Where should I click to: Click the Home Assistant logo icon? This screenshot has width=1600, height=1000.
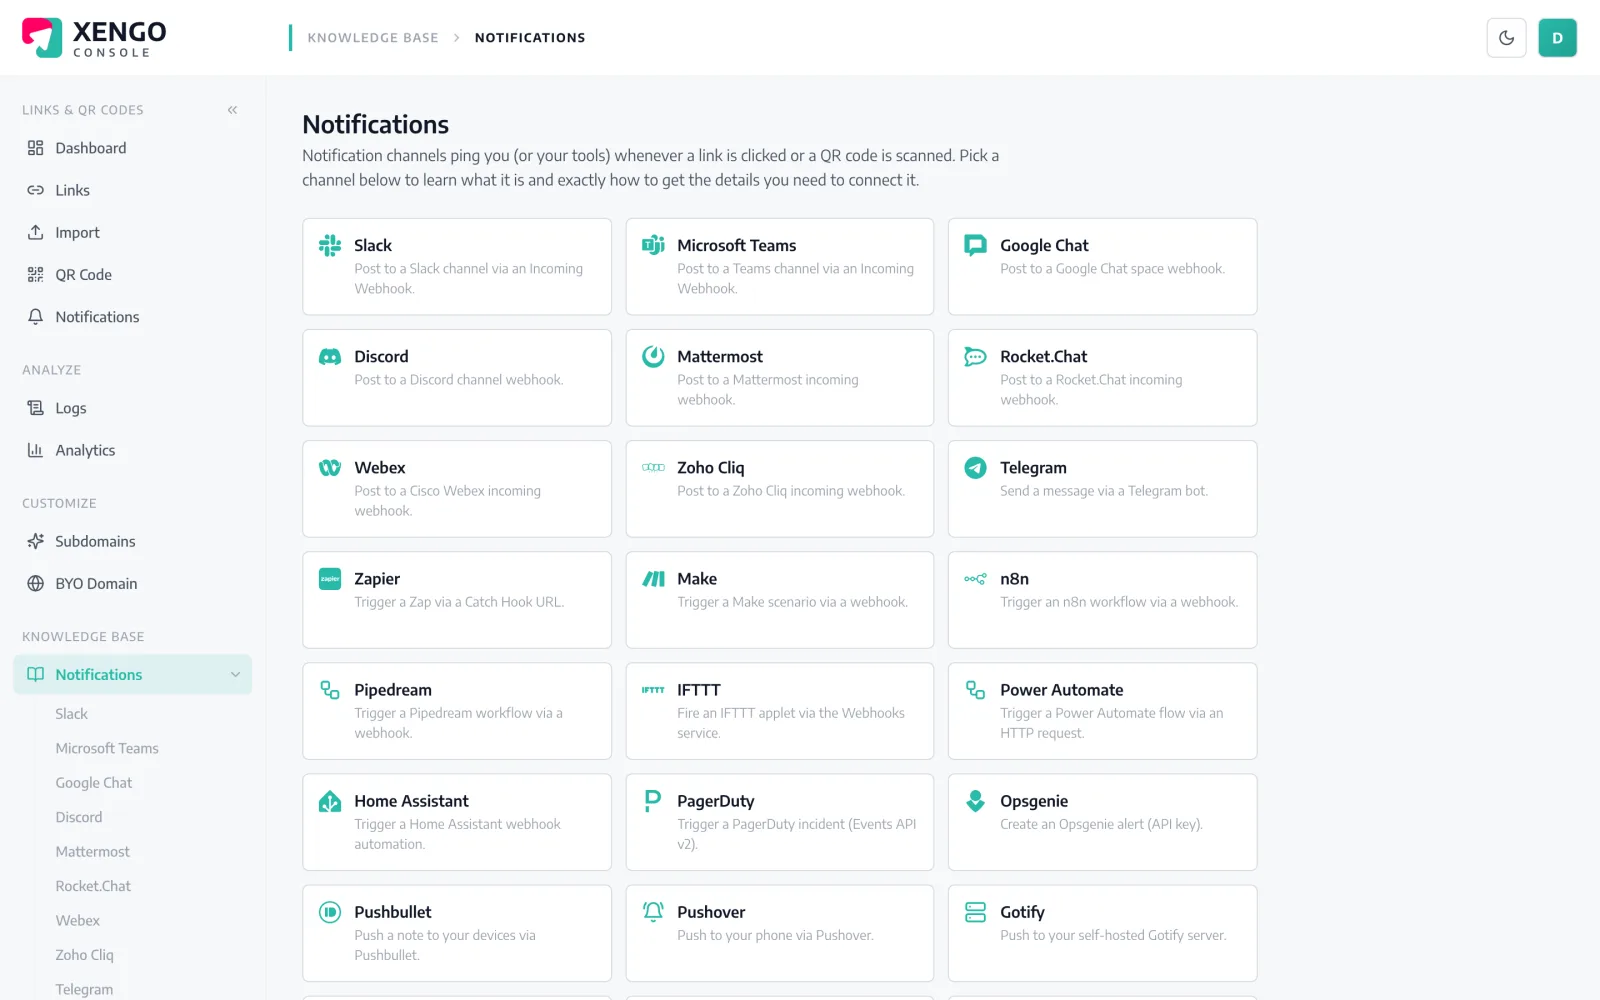click(330, 800)
